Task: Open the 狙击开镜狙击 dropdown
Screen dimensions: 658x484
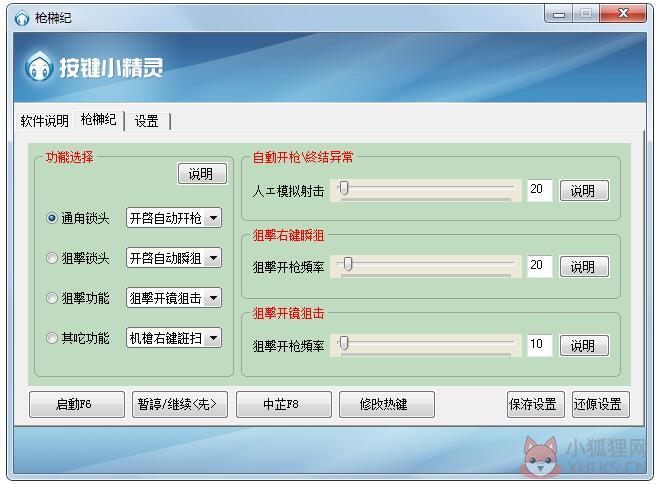Action: 174,298
